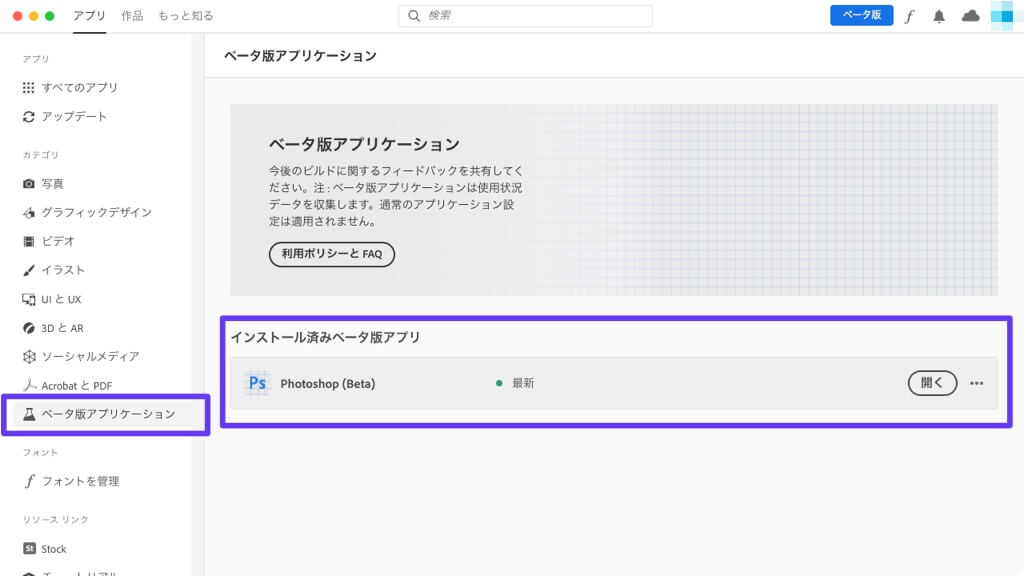Click the 検索 search field
This screenshot has width=1024, height=576.
click(x=525, y=16)
